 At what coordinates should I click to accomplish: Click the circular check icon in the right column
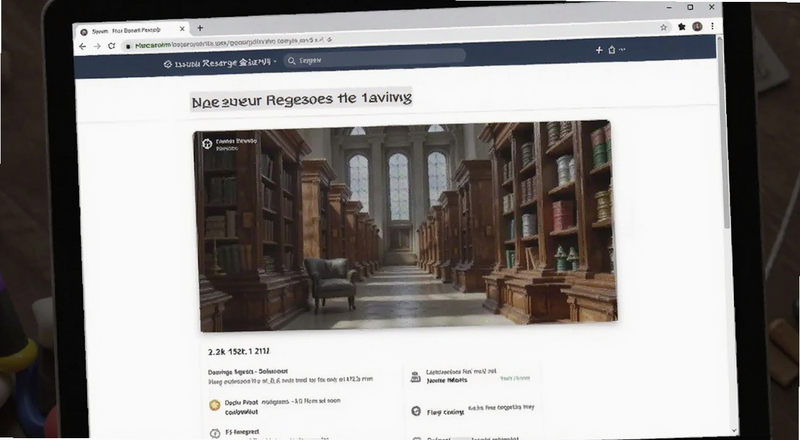(x=416, y=411)
